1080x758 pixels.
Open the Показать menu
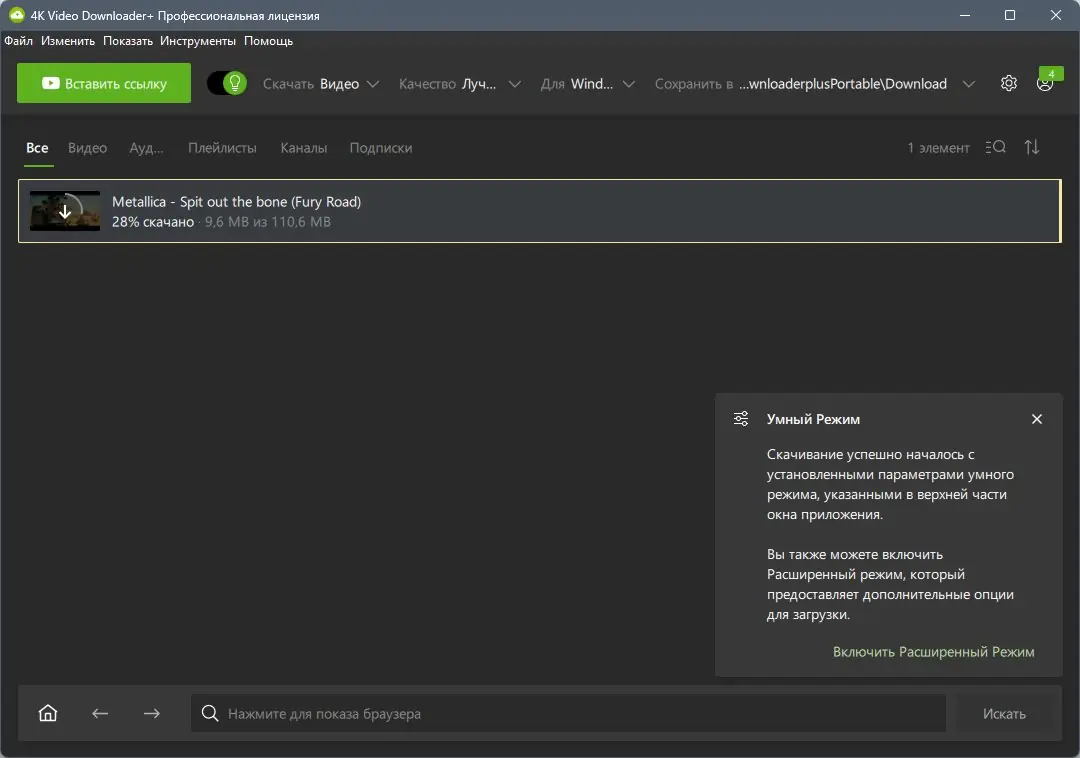(x=128, y=41)
